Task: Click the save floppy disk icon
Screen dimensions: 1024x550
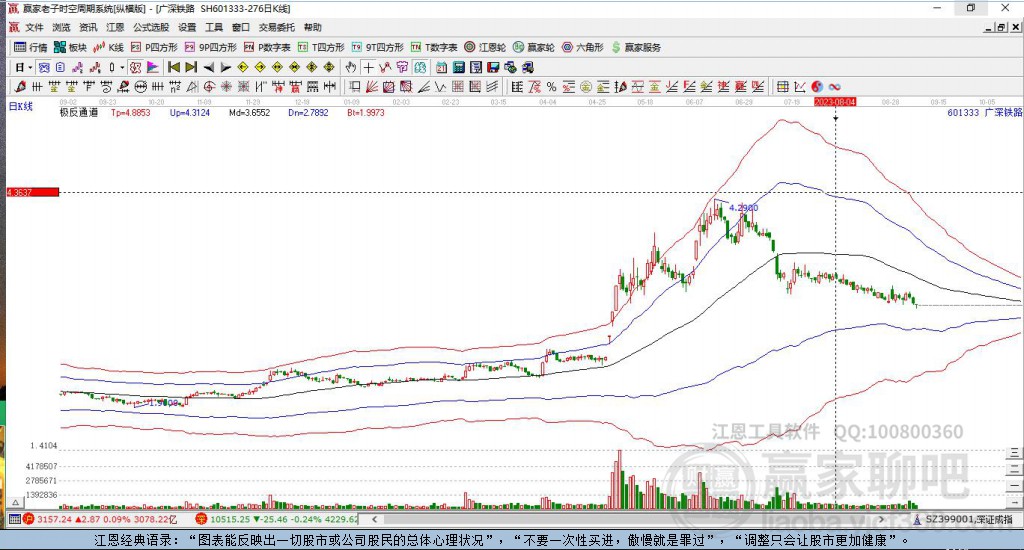Action: tap(493, 67)
